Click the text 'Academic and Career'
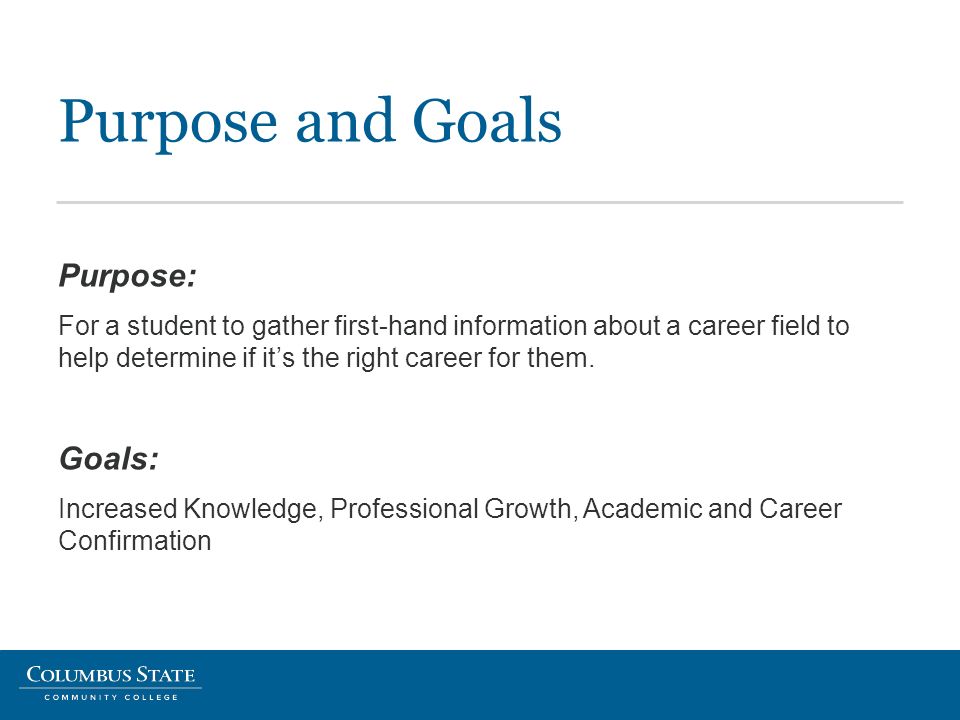960x720 pixels. tap(712, 509)
